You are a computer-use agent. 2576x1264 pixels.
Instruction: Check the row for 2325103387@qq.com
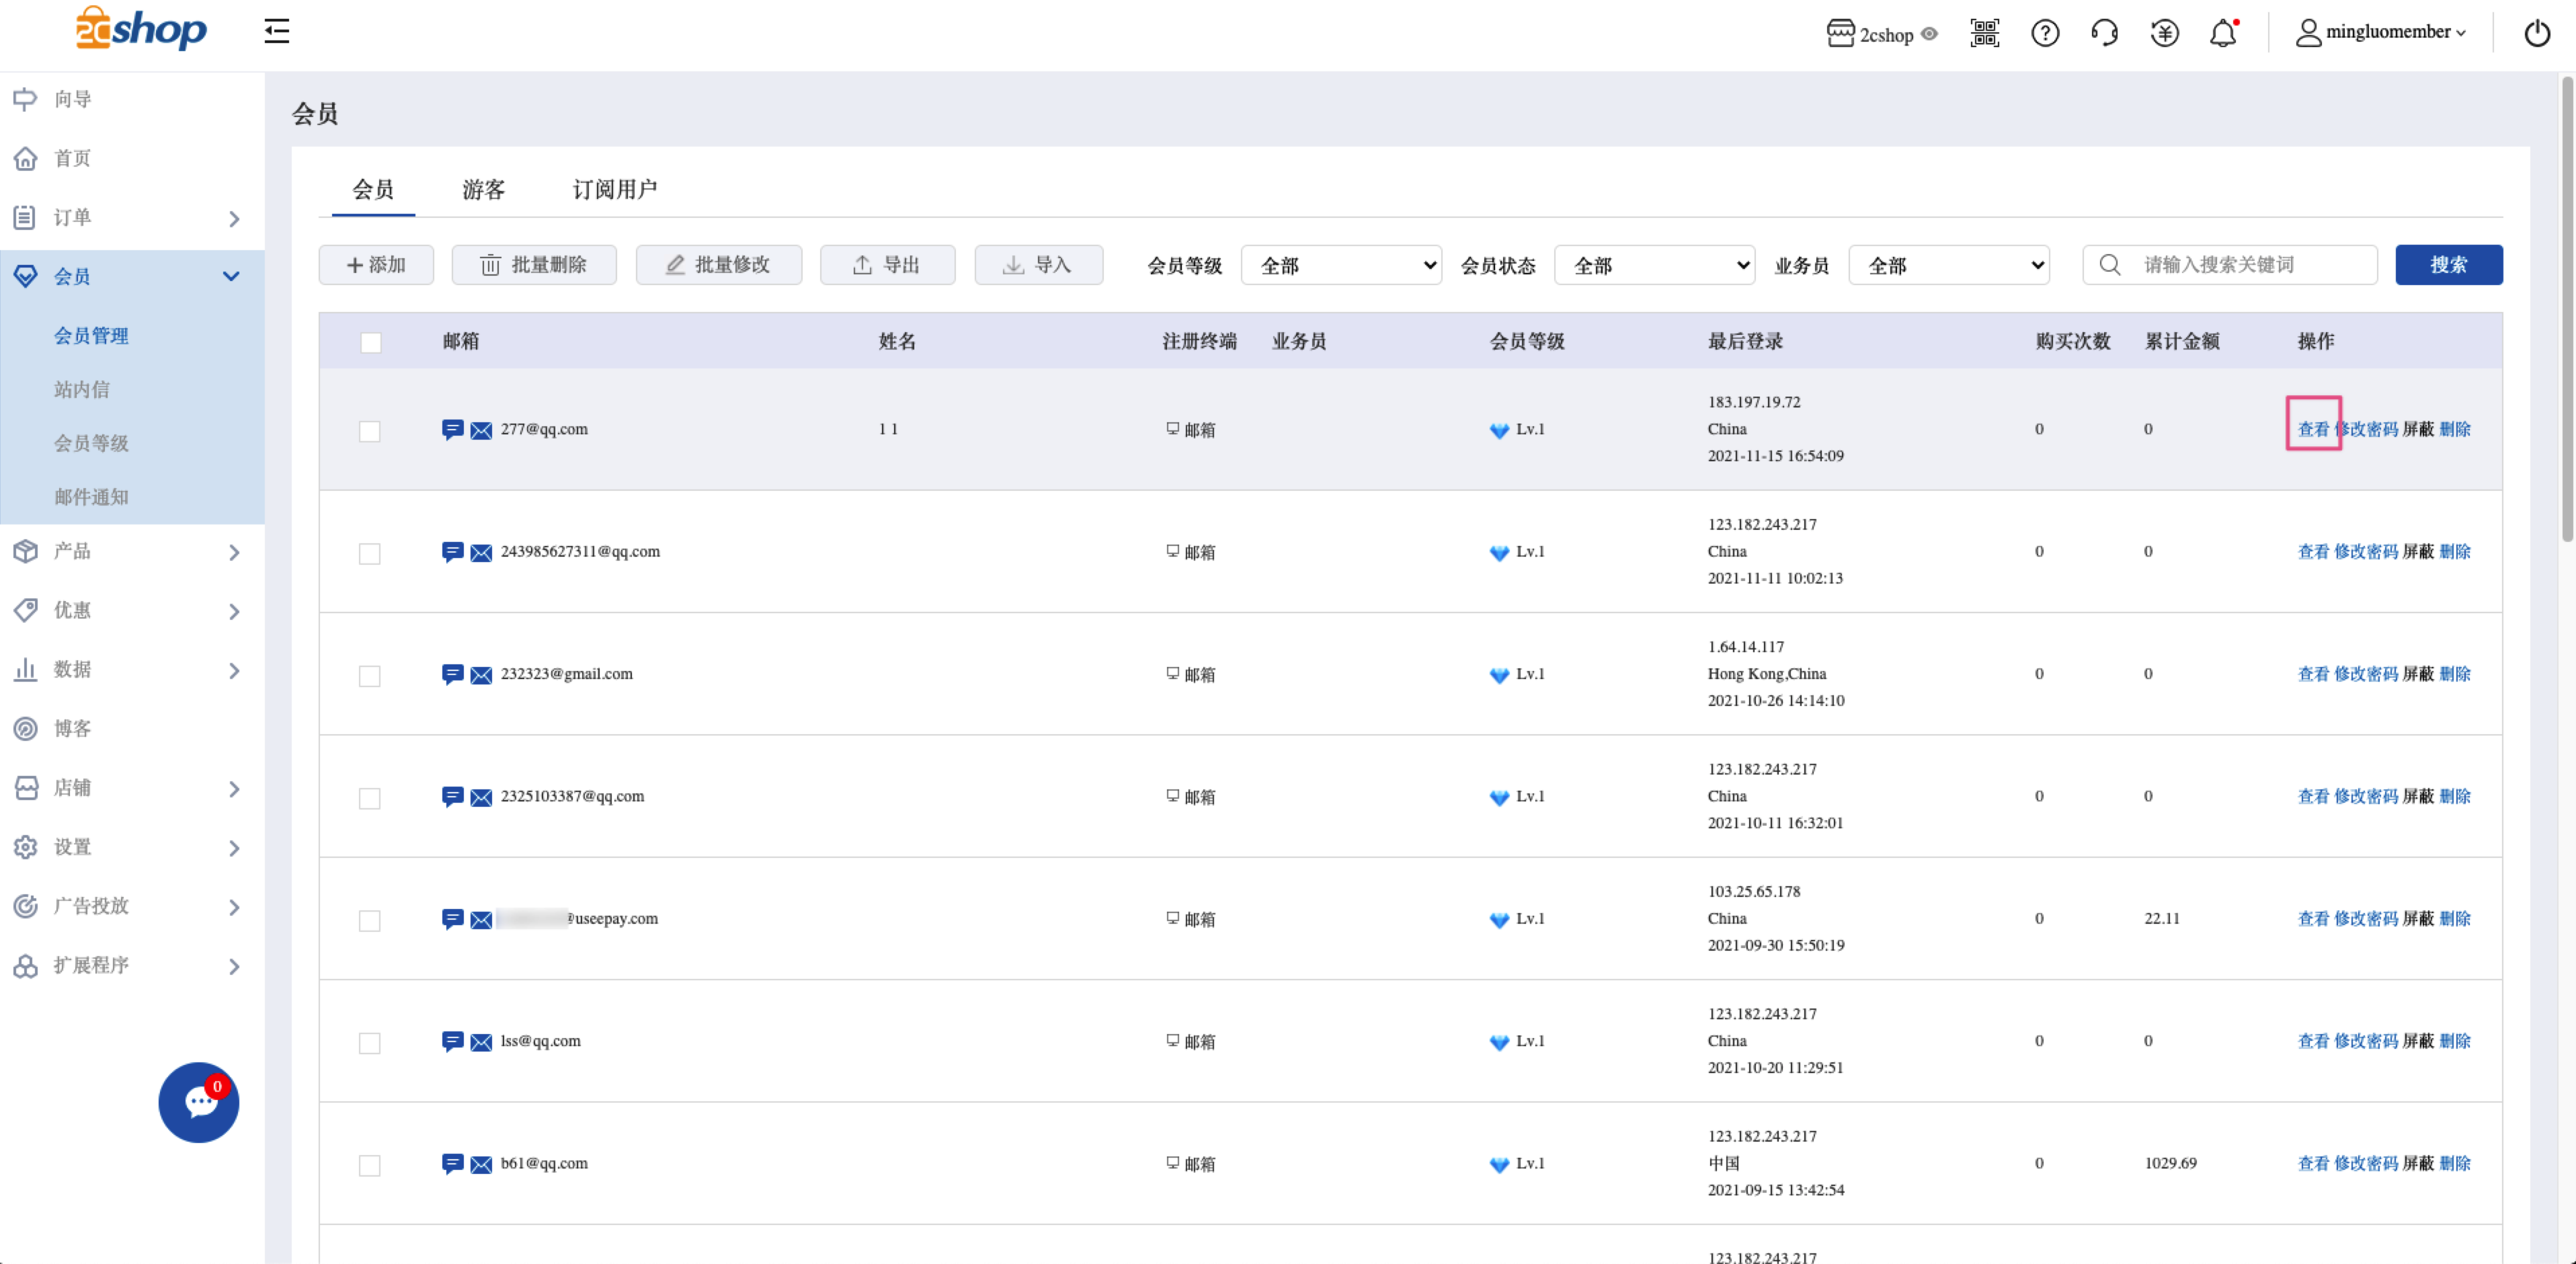point(369,798)
